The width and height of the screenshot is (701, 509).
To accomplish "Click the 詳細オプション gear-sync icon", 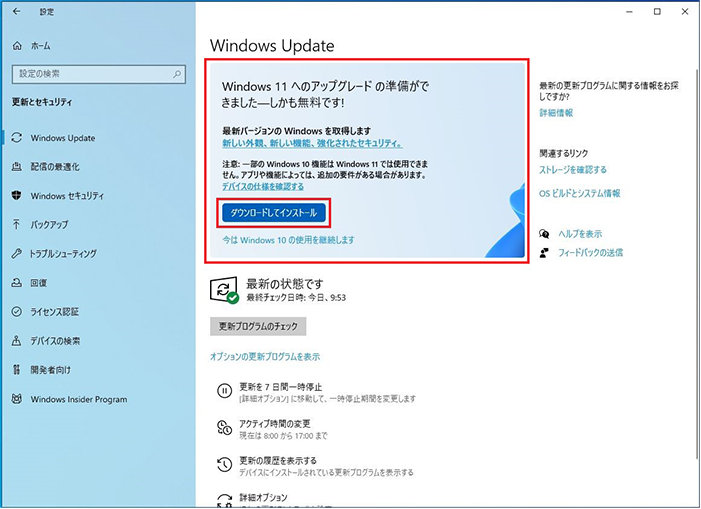I will pyautogui.click(x=224, y=501).
